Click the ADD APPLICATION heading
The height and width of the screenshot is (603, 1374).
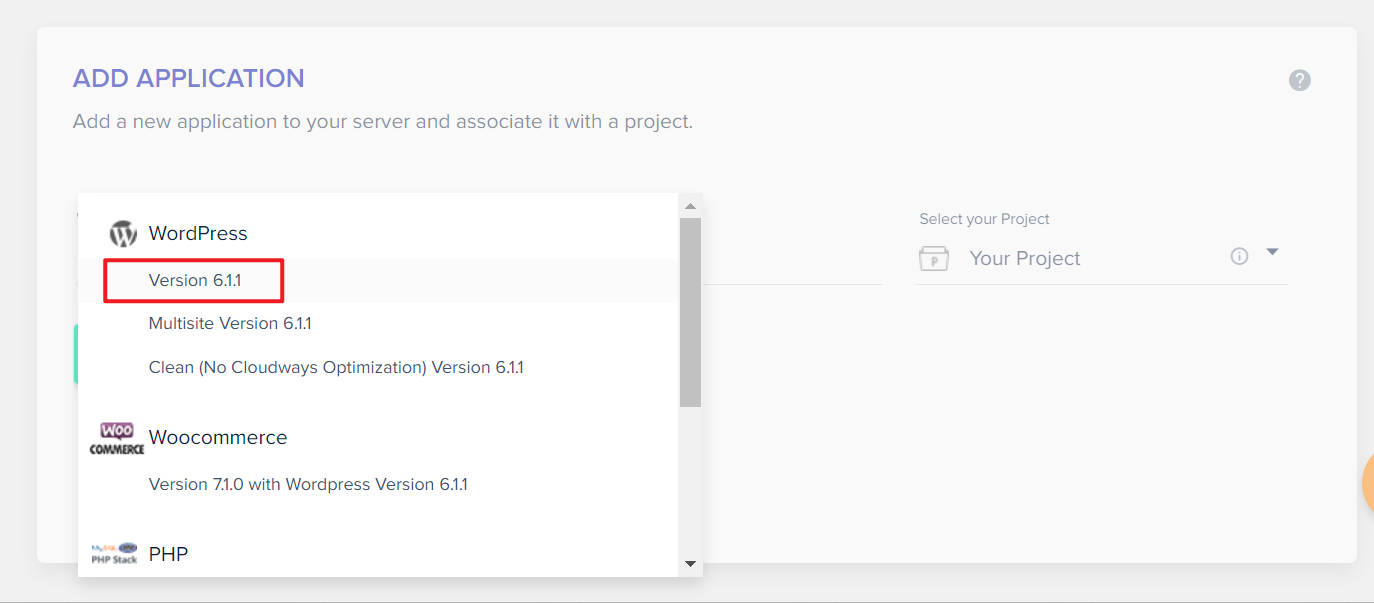(x=189, y=78)
